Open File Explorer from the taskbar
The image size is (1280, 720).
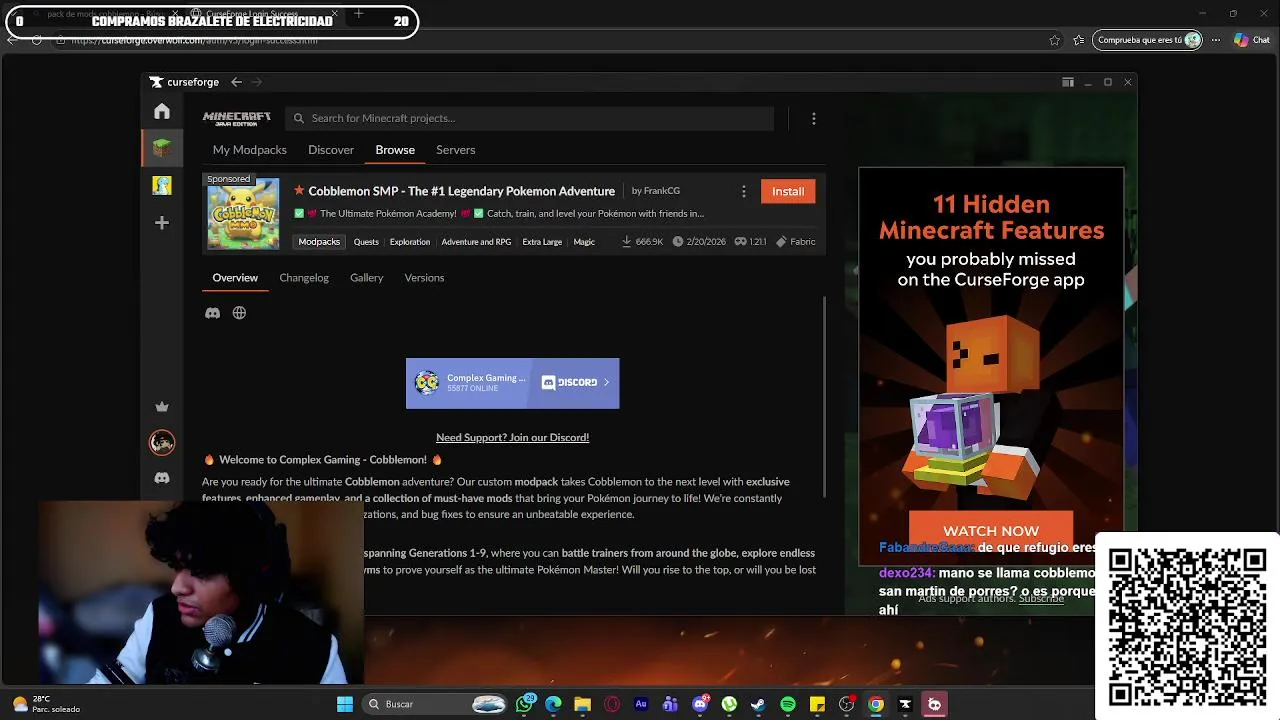[583, 704]
